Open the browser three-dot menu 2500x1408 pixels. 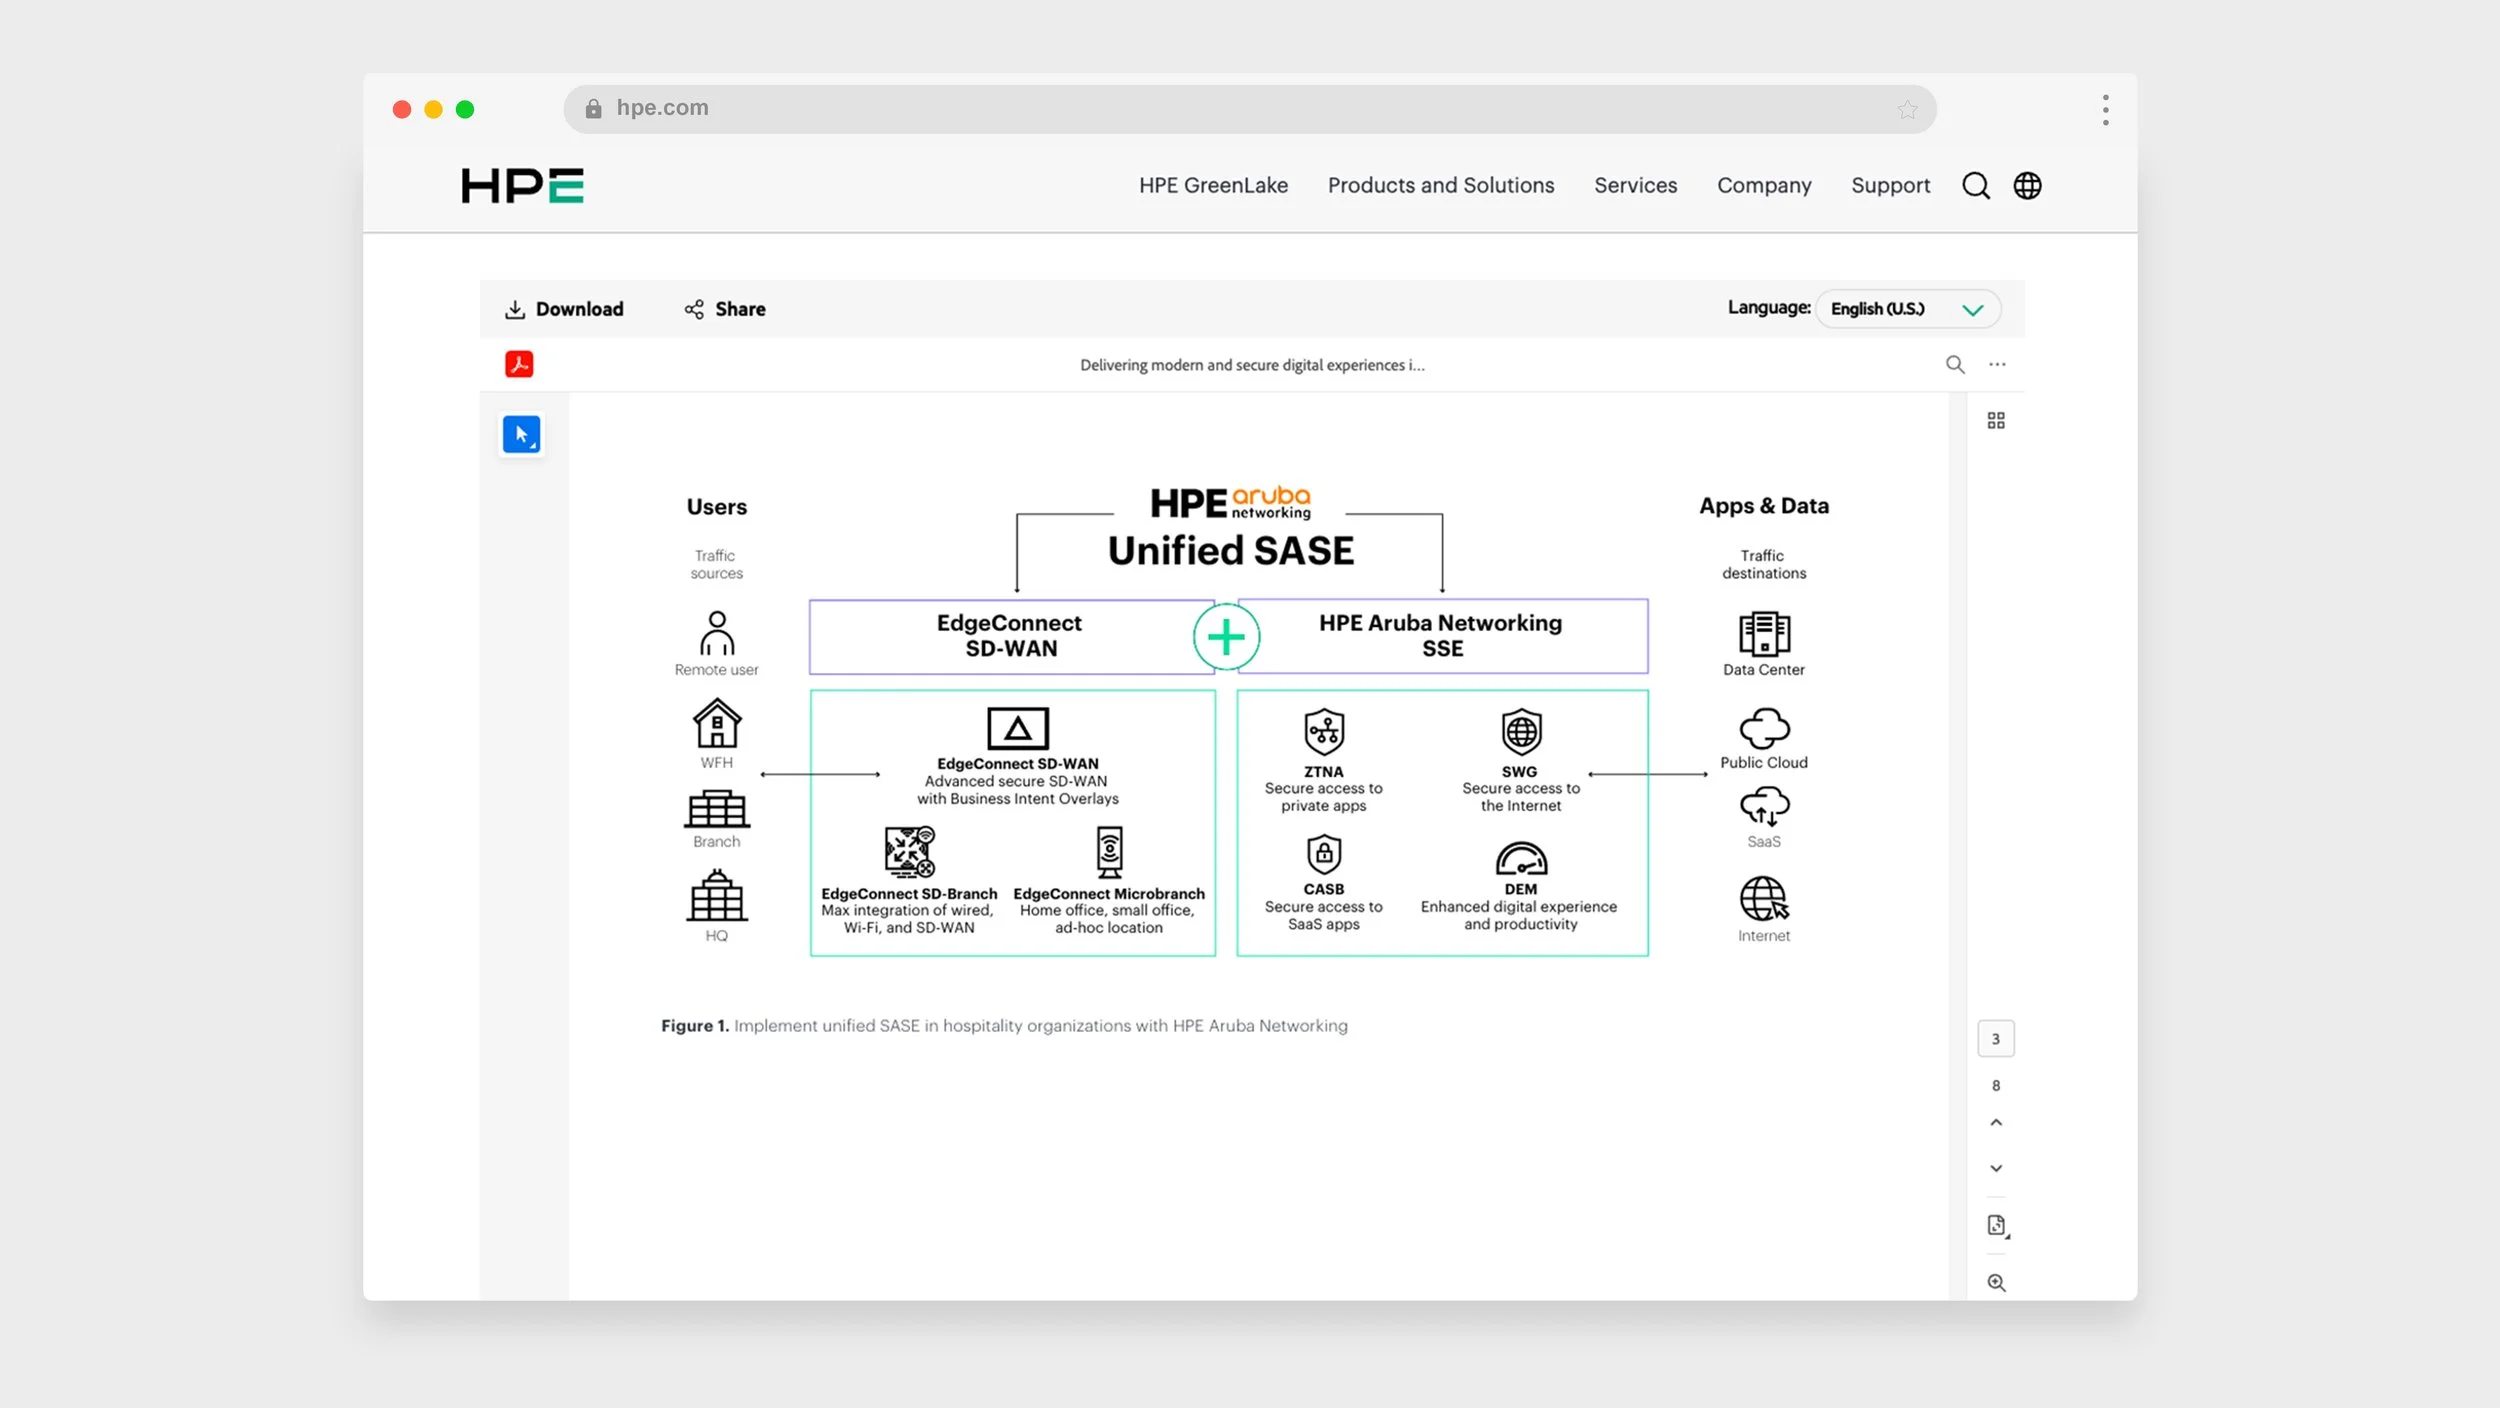coord(2105,110)
